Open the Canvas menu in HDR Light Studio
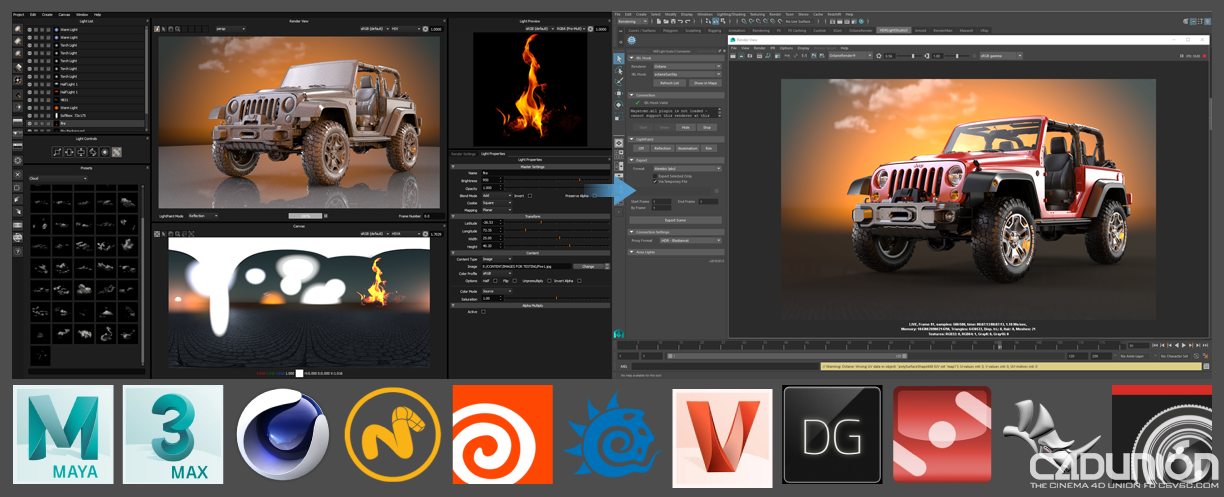Viewport: 1224px width, 497px height. coord(64,15)
